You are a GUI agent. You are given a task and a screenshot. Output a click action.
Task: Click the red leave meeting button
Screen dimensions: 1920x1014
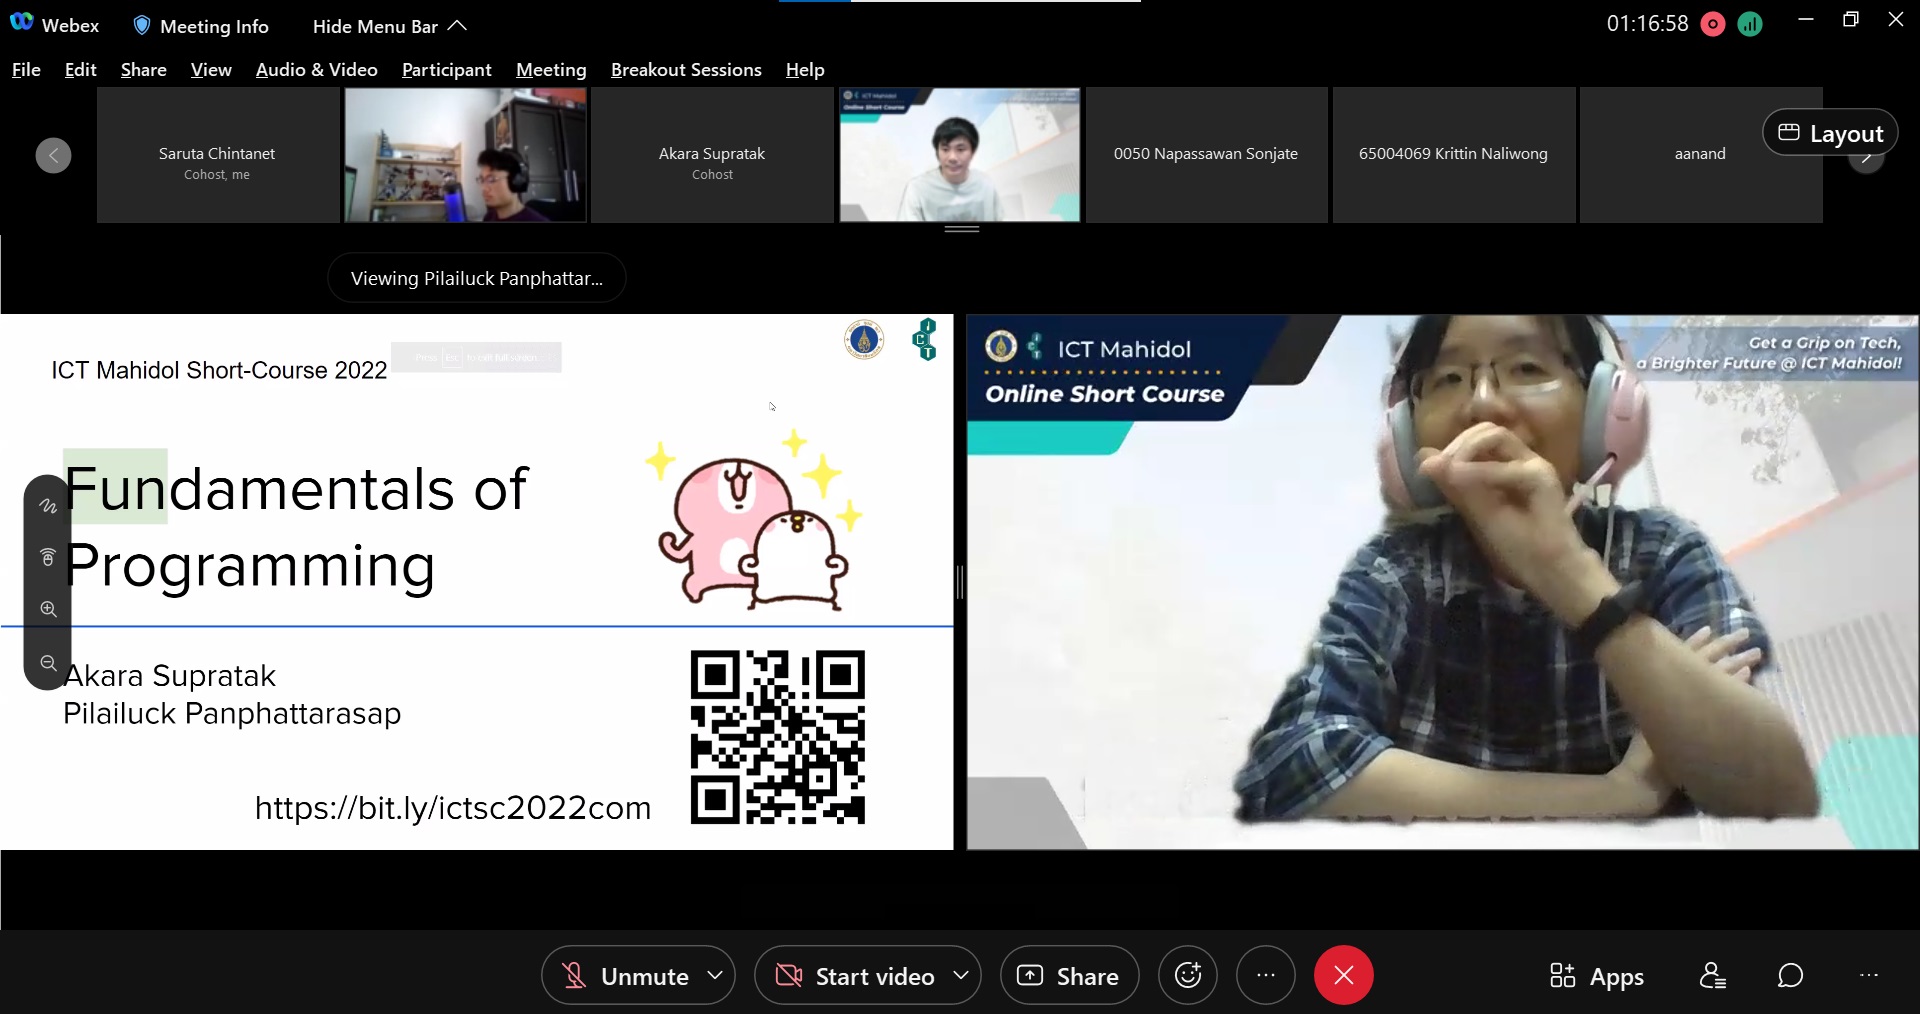[x=1343, y=975]
